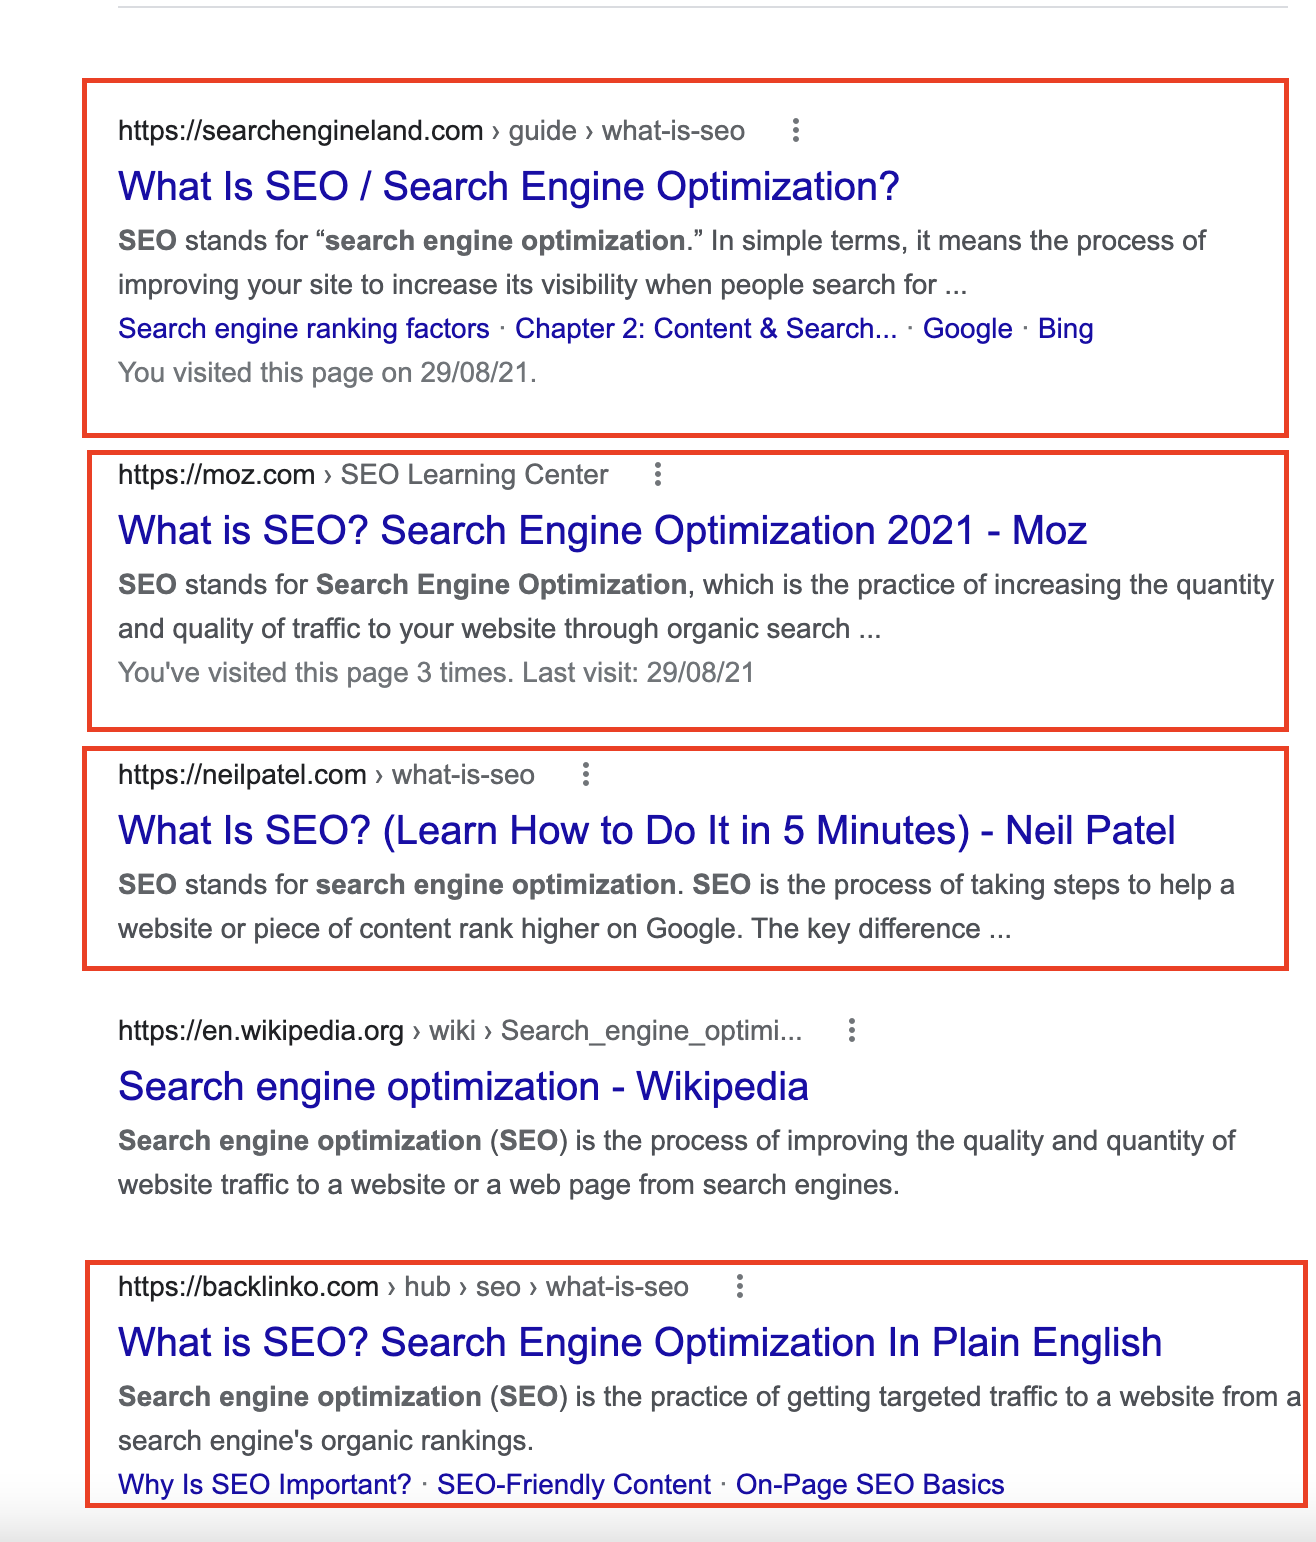Screen dimensions: 1316x1542
Task: Open the "Why Is SEO Important?" sitelink
Action: click(x=264, y=1485)
